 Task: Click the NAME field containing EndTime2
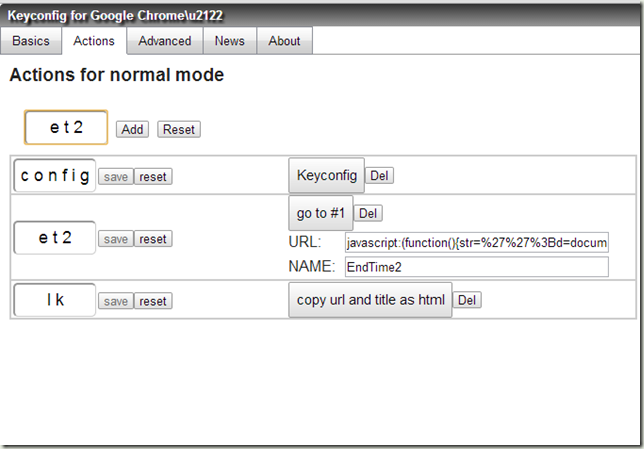tap(477, 267)
